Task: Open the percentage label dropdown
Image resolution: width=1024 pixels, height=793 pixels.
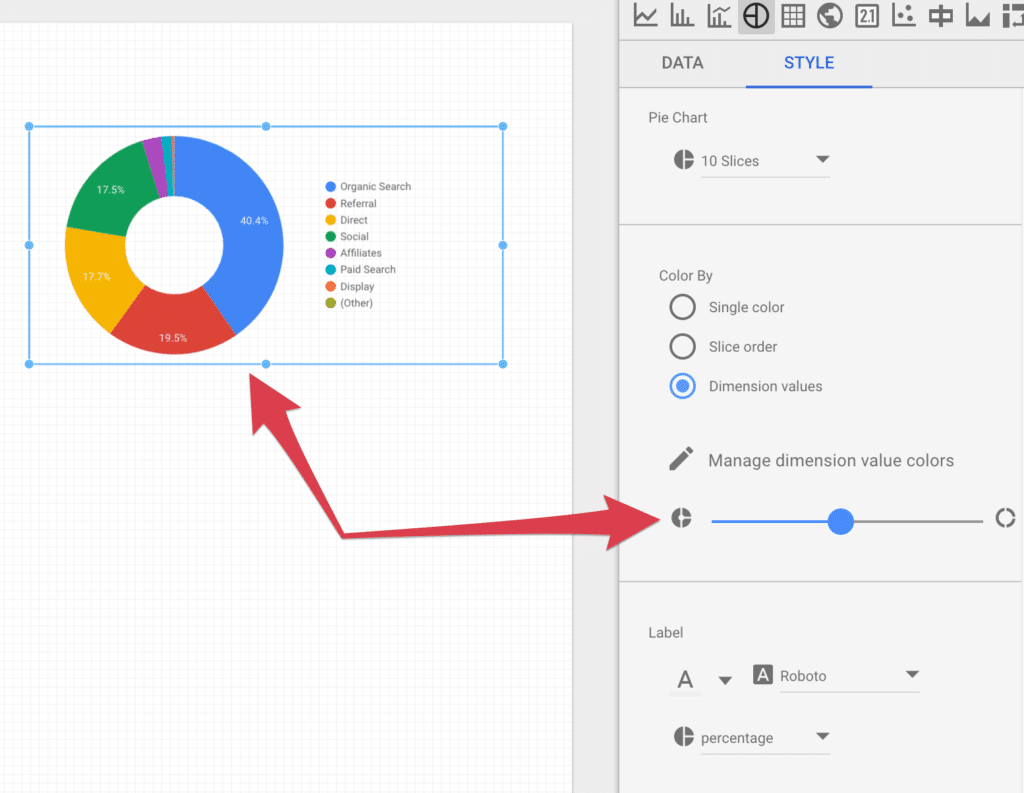Action: coord(765,737)
